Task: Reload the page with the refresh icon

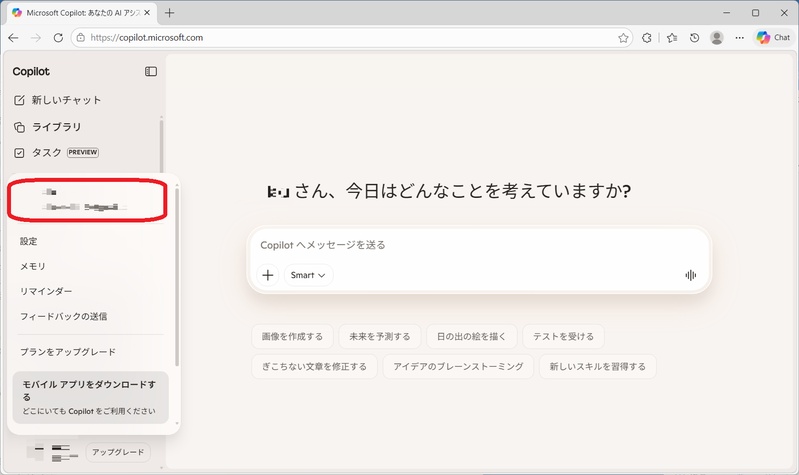Action: 58,38
